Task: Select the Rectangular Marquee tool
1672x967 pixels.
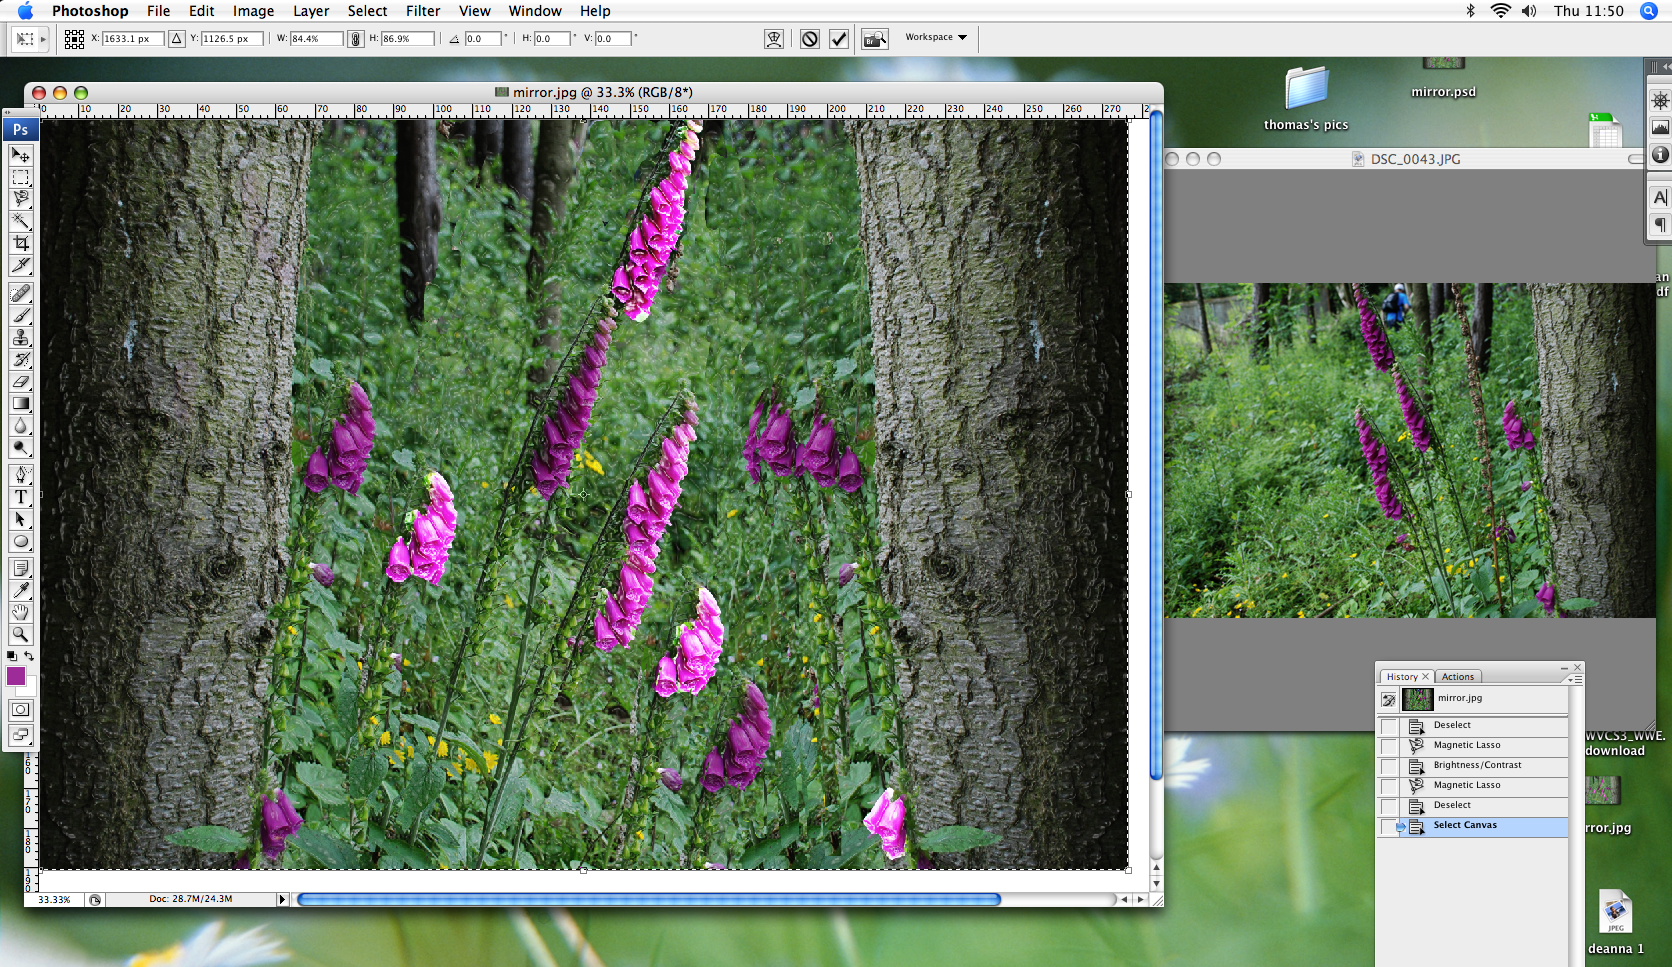Action: click(20, 177)
